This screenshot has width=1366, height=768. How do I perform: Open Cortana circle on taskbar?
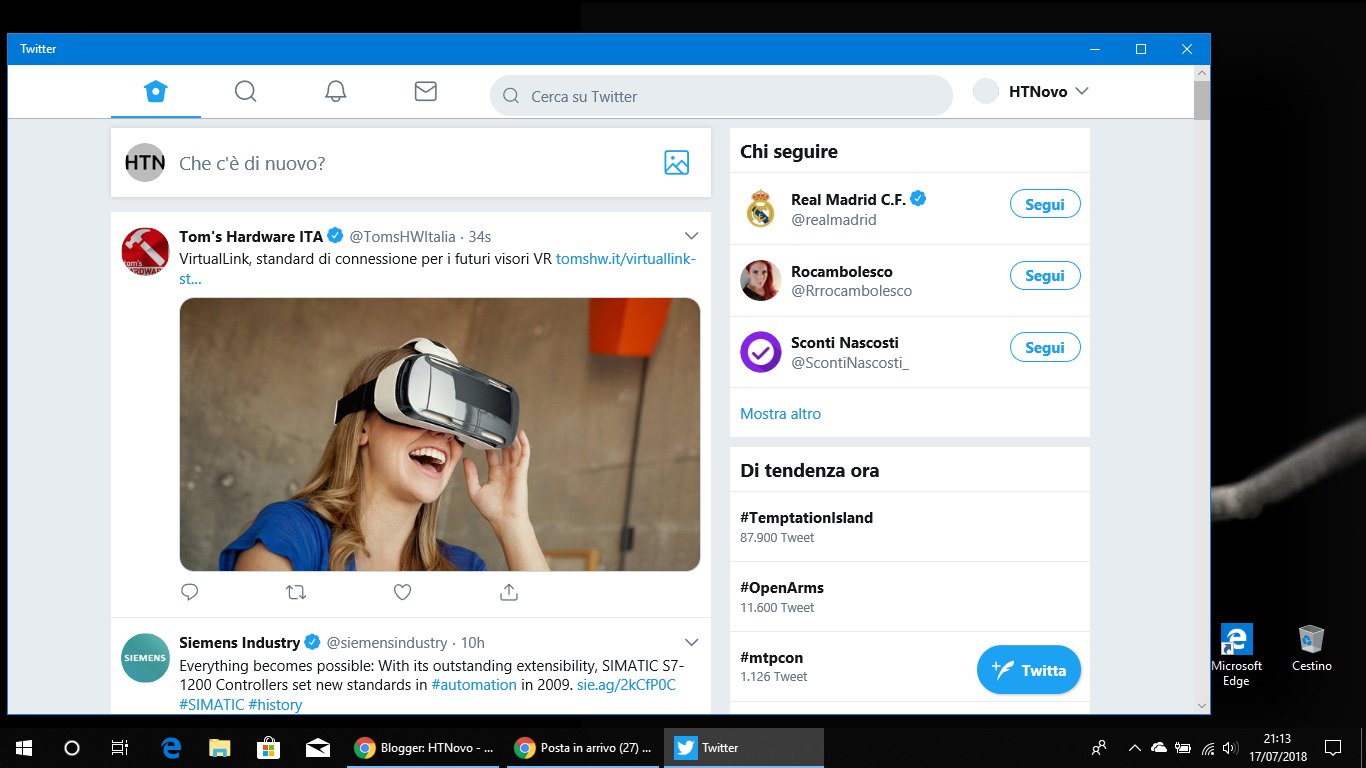click(x=72, y=747)
